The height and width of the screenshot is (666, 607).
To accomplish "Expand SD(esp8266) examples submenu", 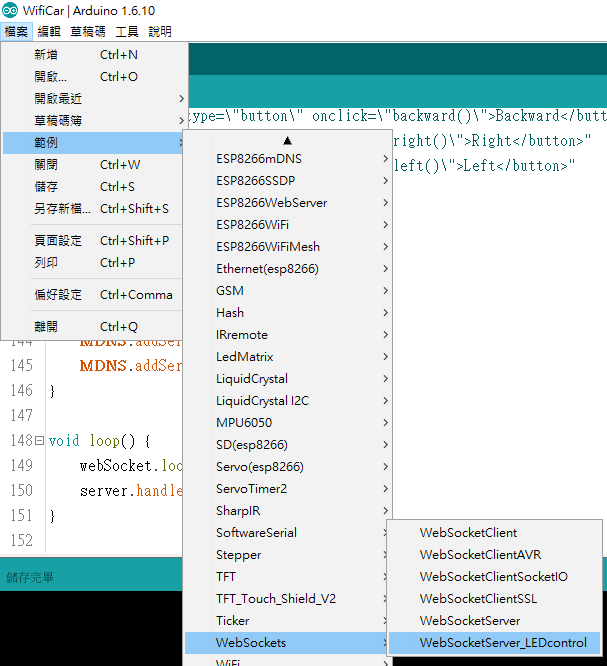I will 288,445.
